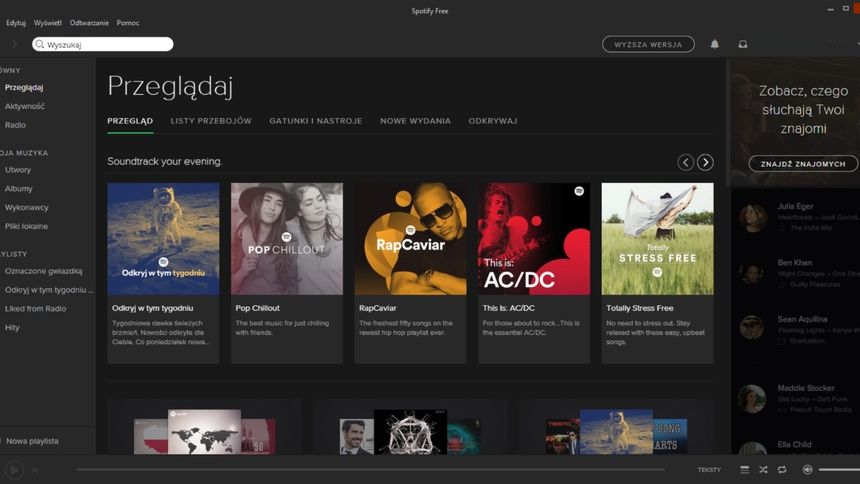
Task: Click the volume speaker icon
Action: coord(807,469)
